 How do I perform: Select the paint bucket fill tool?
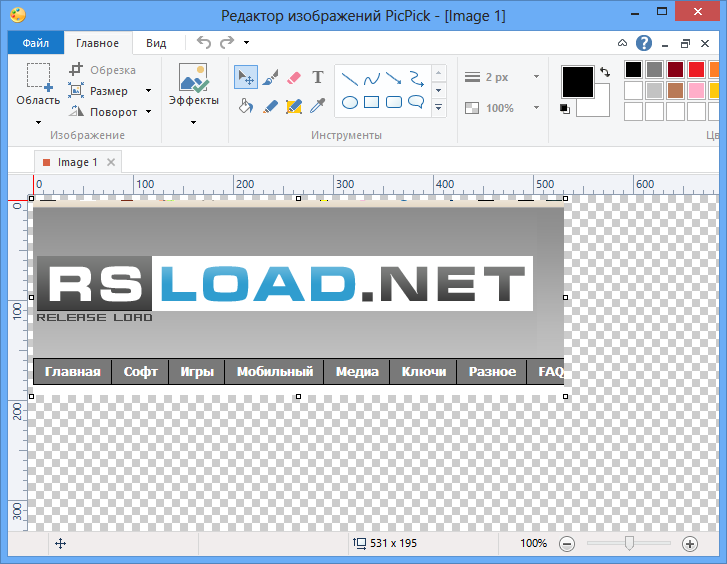(x=246, y=106)
